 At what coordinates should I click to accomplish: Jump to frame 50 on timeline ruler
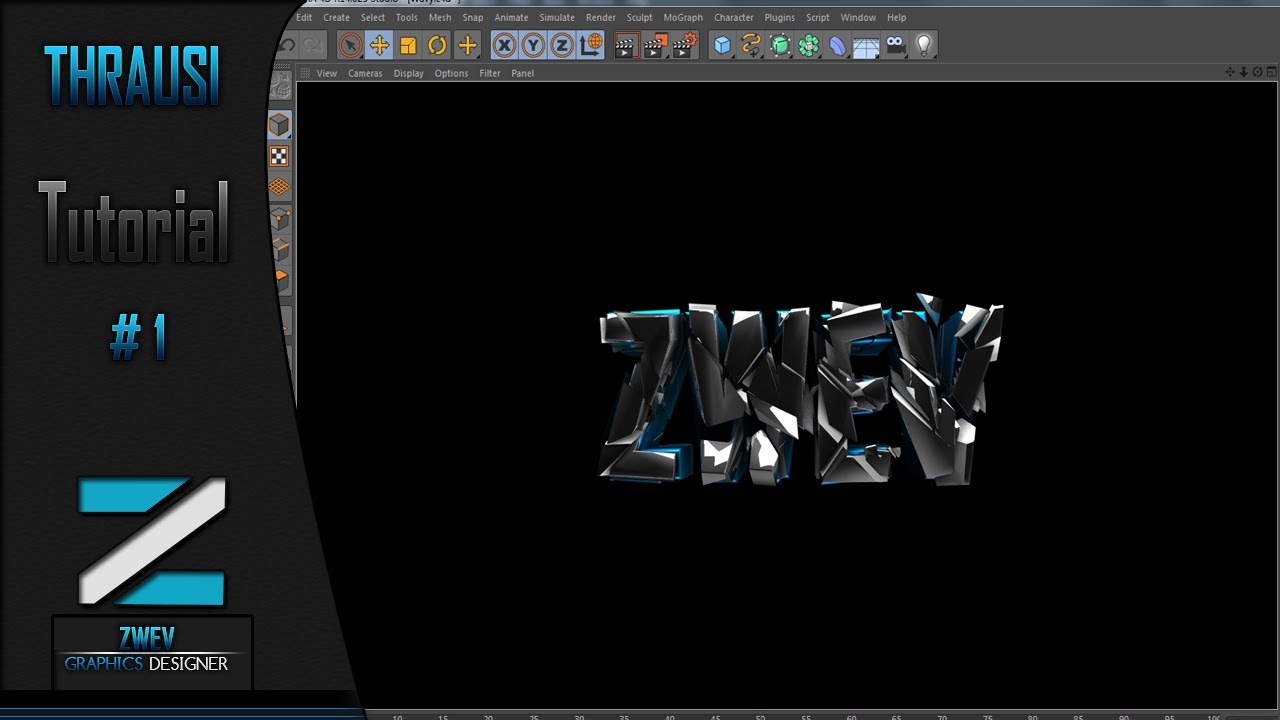click(x=760, y=716)
